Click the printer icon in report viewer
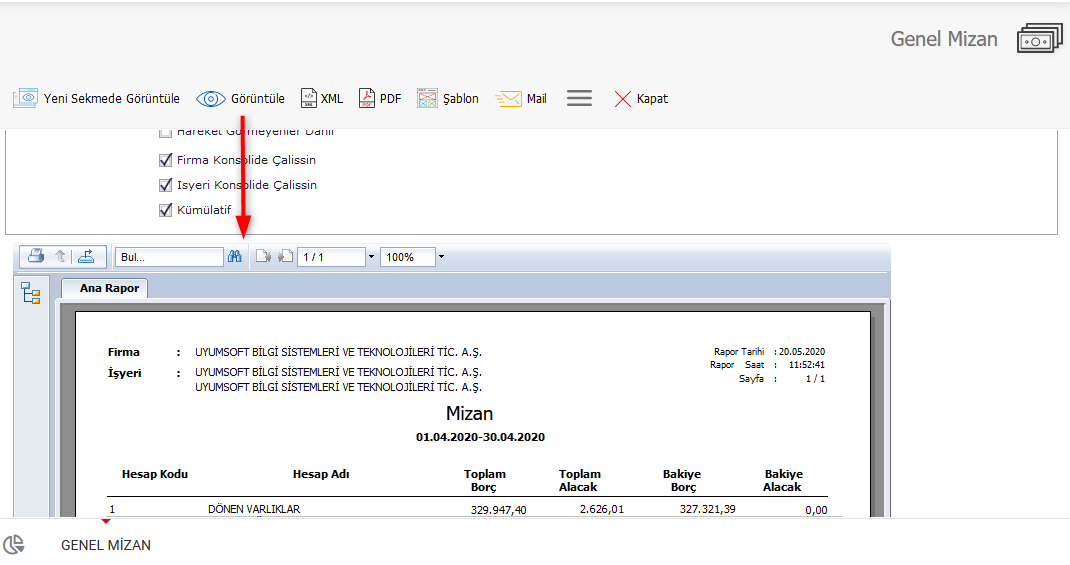This screenshot has height=565, width=1070. point(36,256)
